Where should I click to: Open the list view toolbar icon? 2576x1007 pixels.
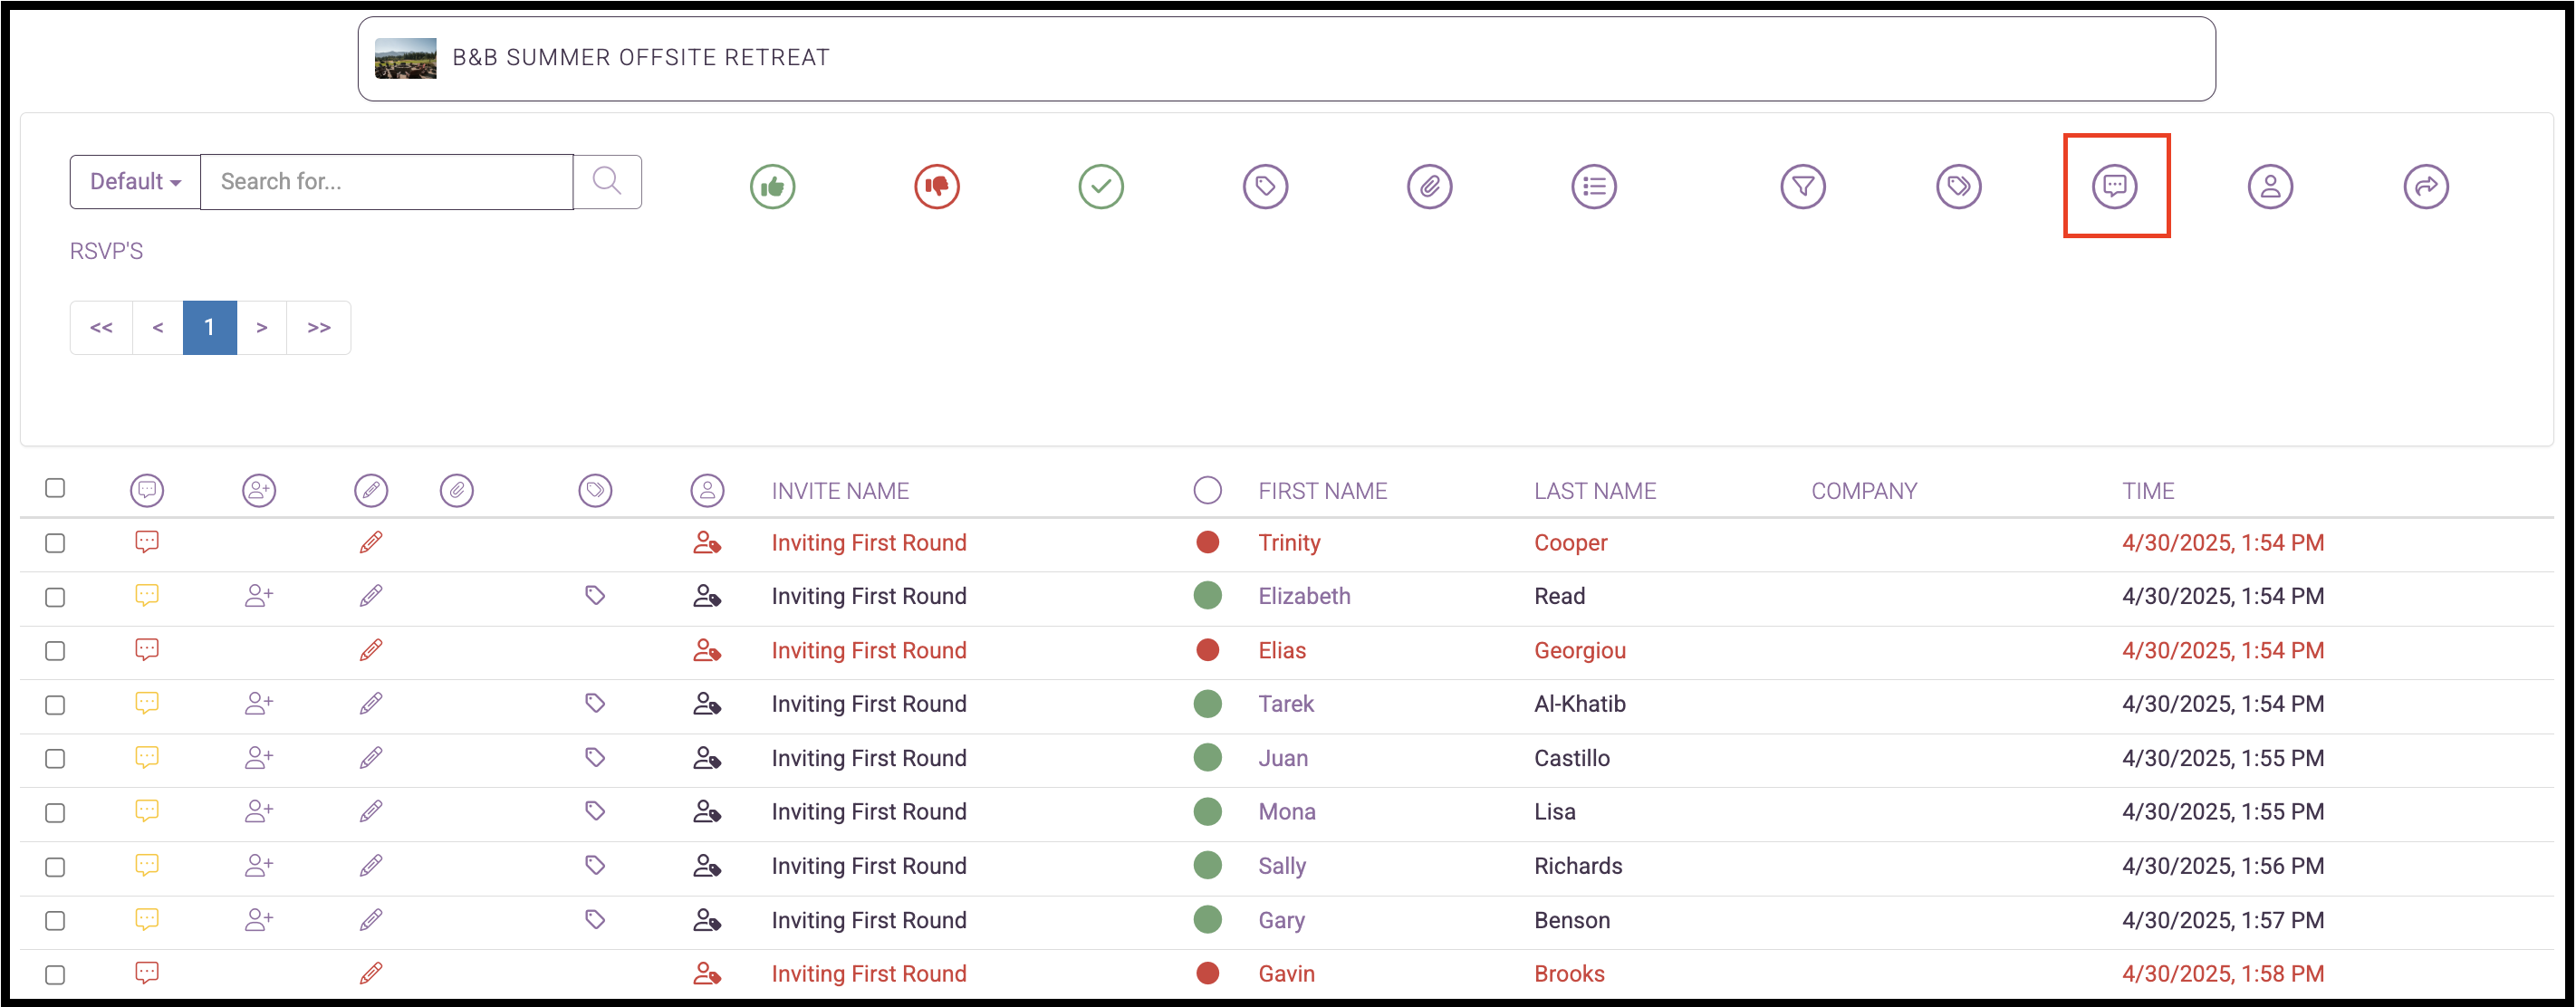tap(1593, 186)
